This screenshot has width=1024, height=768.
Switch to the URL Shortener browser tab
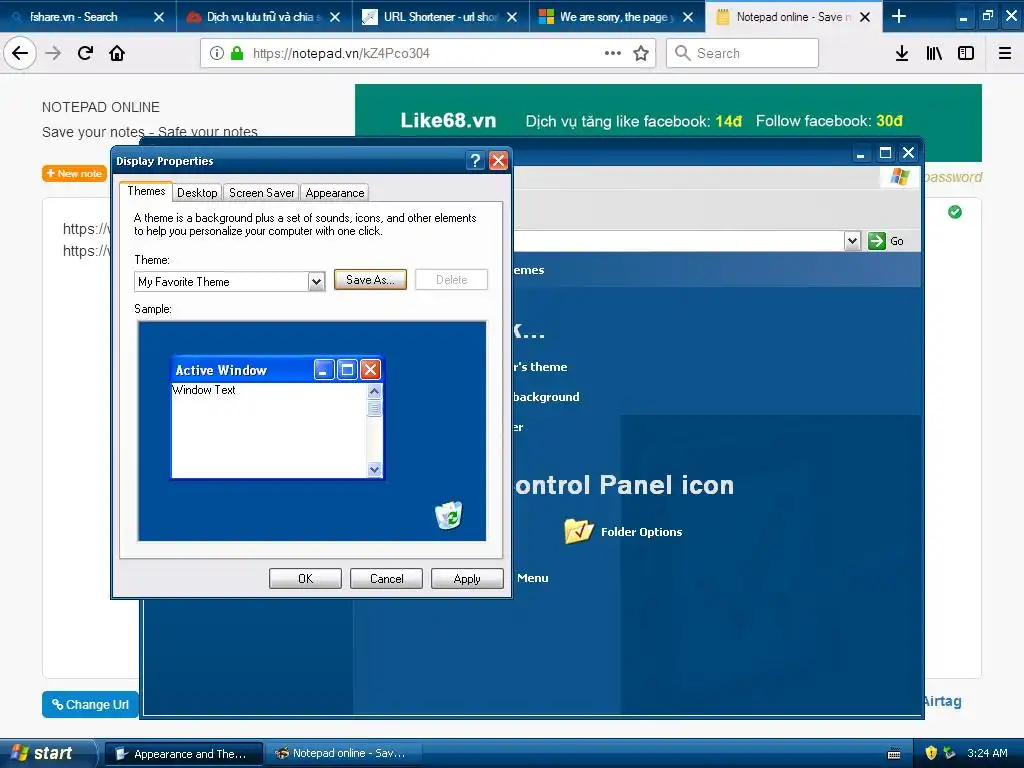click(440, 17)
